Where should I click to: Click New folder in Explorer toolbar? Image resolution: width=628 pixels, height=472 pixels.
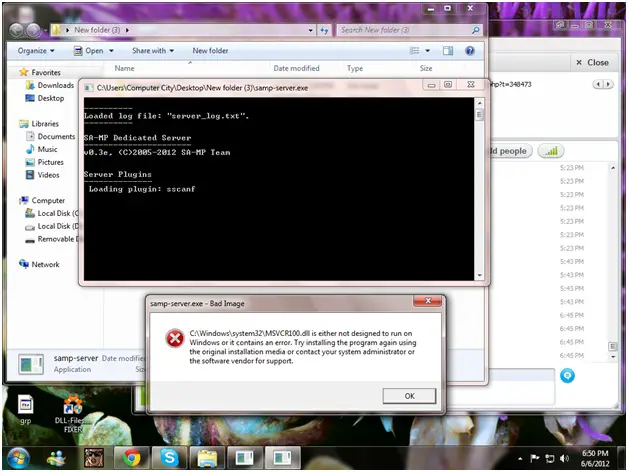click(x=210, y=51)
